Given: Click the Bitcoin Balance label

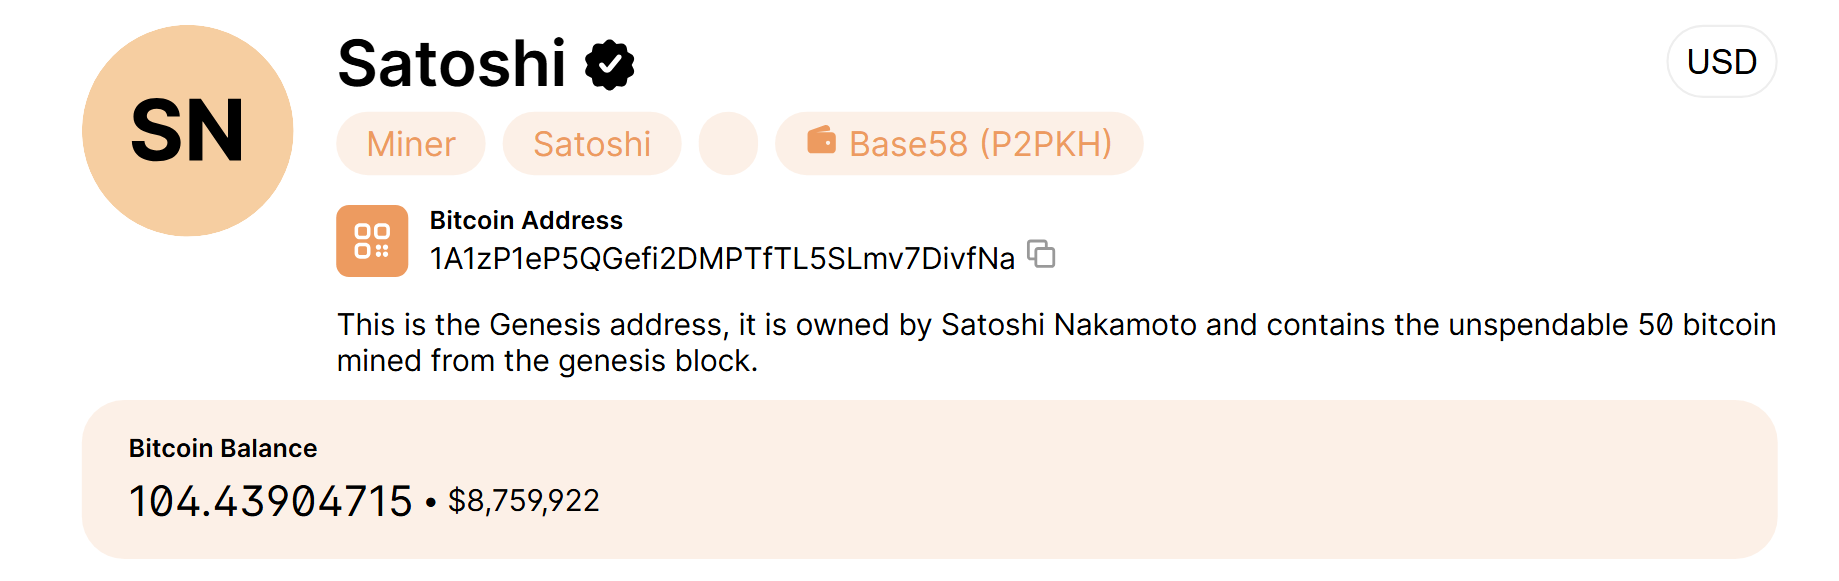Looking at the screenshot, I should [223, 448].
